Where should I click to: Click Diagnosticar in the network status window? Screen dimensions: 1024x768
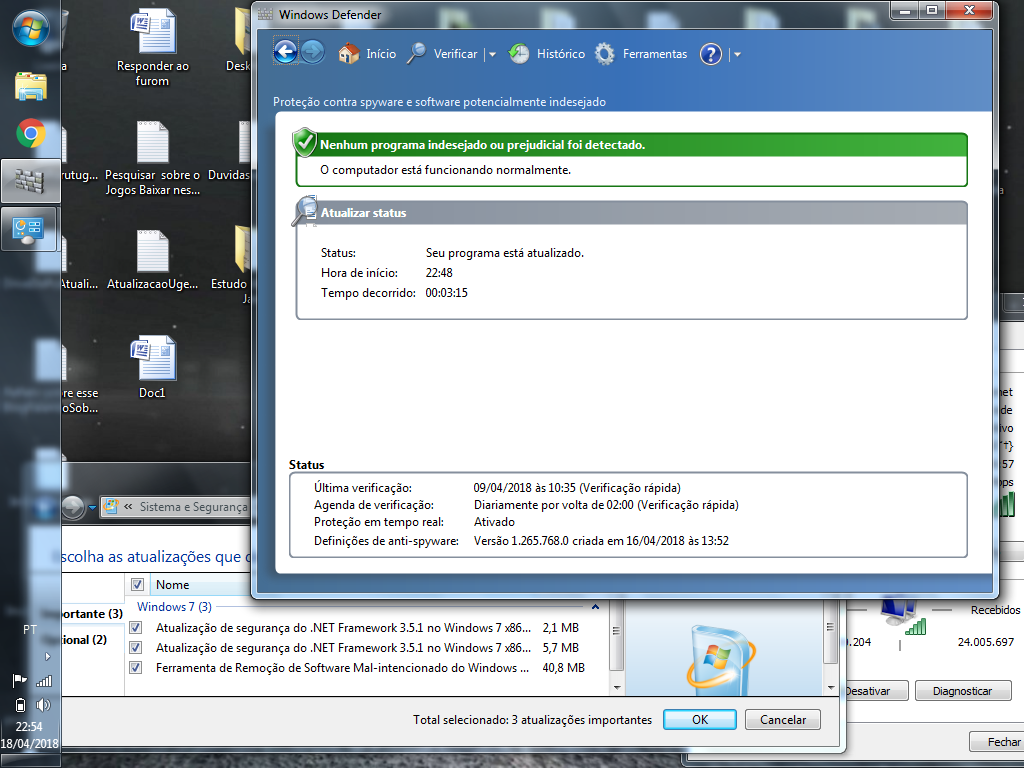(x=963, y=691)
